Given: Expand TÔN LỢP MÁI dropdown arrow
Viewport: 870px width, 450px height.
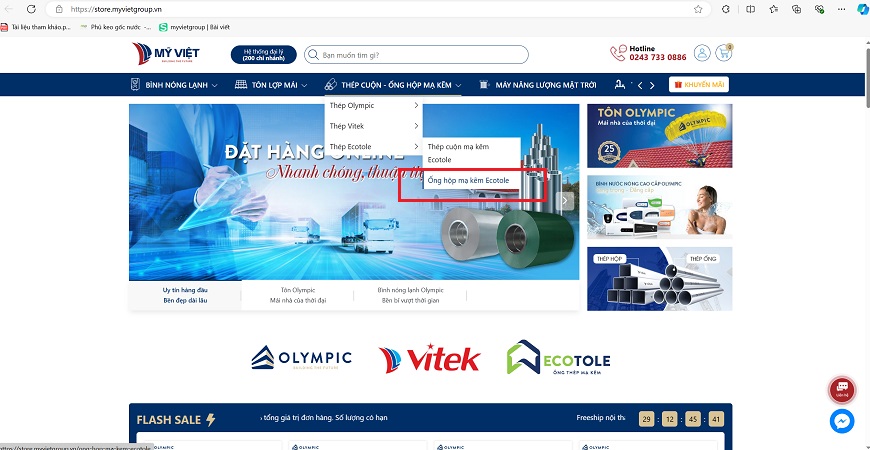Looking at the screenshot, I should click(304, 85).
